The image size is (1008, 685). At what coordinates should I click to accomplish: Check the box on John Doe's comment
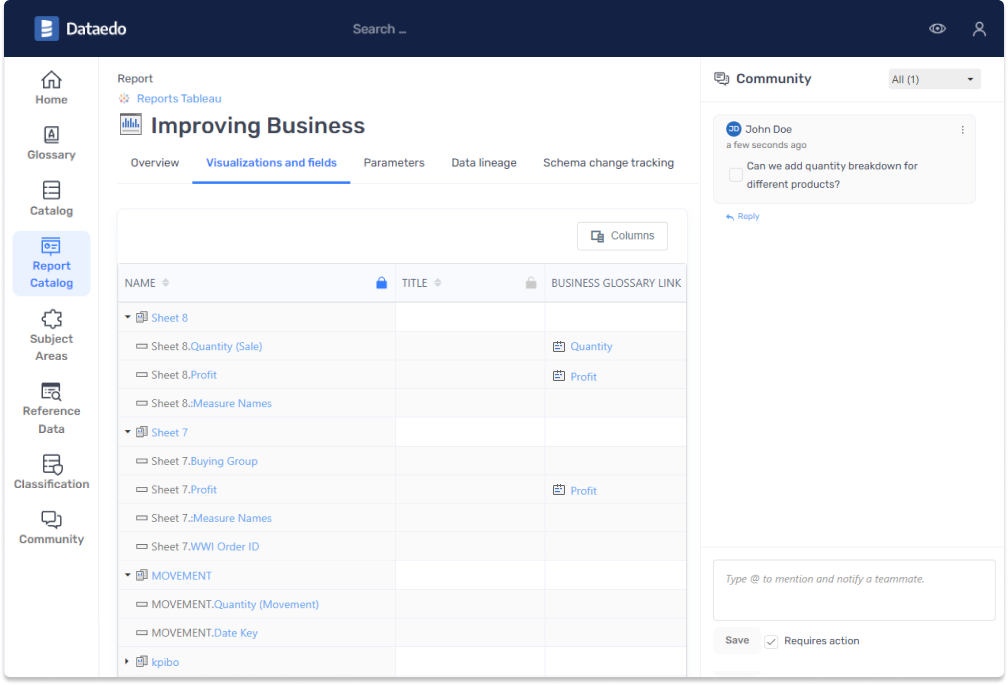point(736,175)
